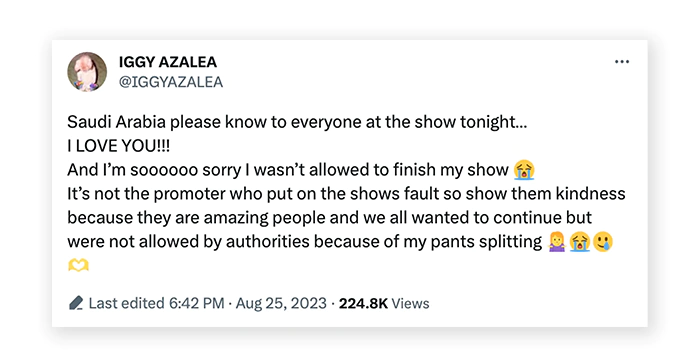The image size is (698, 364).
Task: Click the 6:42 PM timestamp
Action: (x=196, y=303)
